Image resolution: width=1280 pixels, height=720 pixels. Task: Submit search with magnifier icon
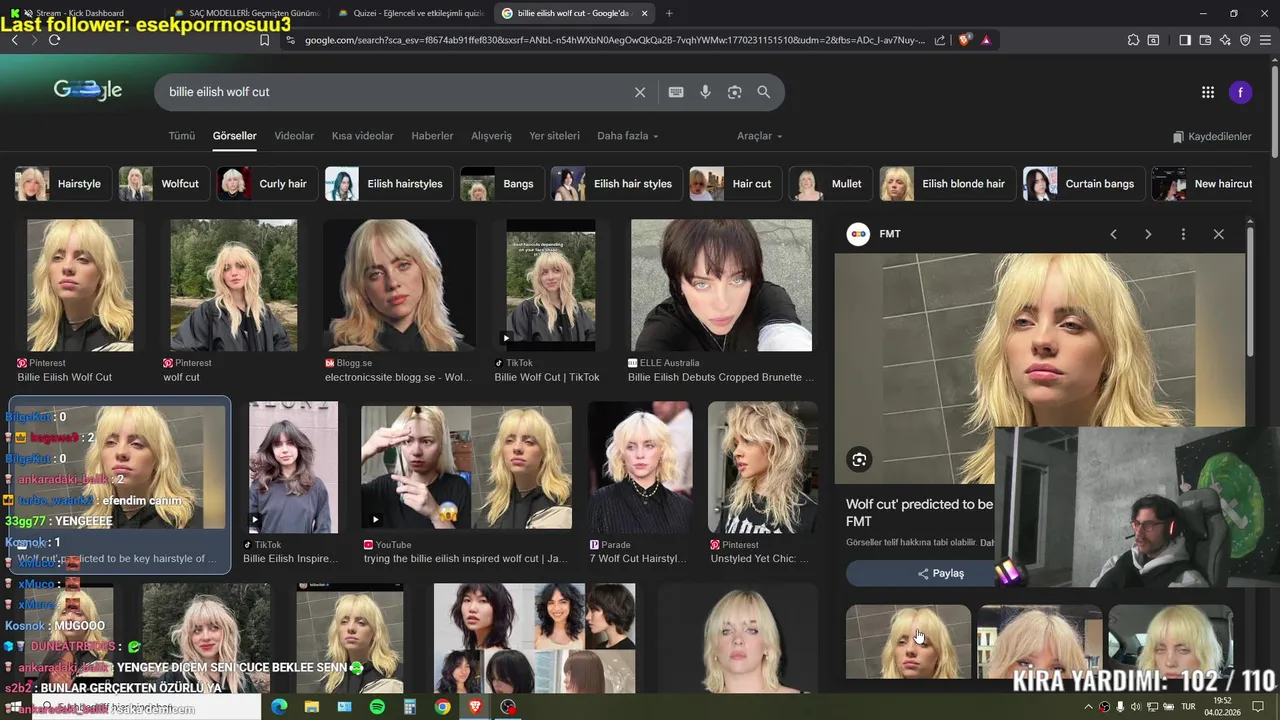764,92
